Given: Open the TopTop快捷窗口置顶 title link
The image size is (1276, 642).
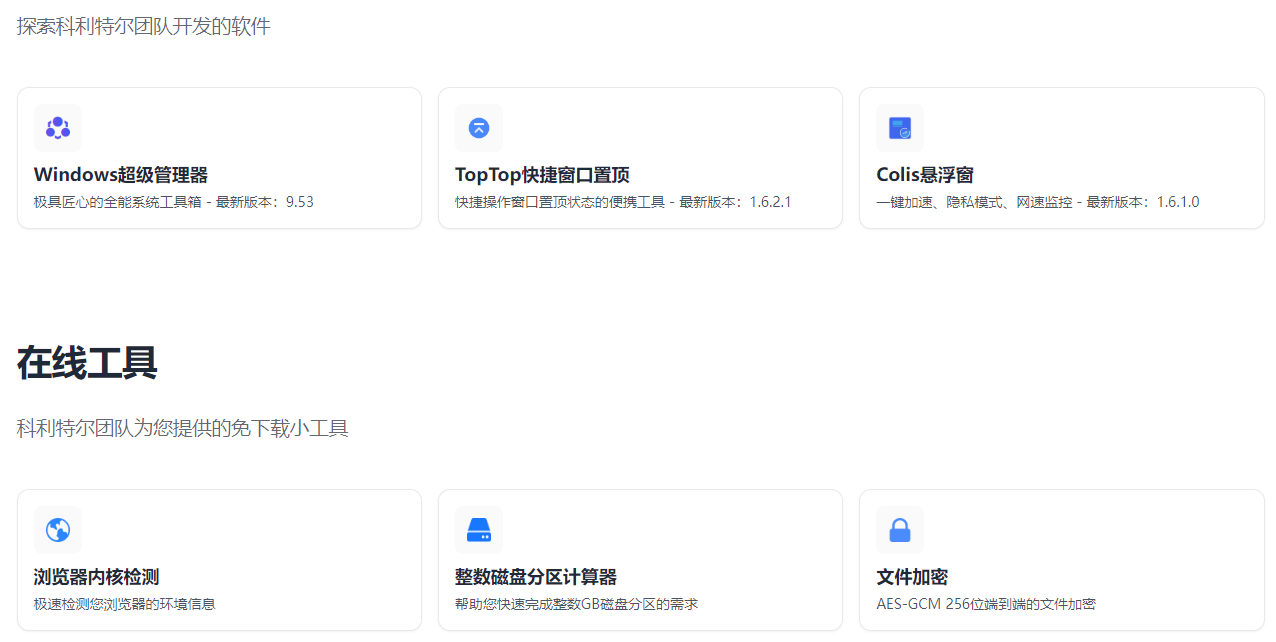Looking at the screenshot, I should click(542, 175).
